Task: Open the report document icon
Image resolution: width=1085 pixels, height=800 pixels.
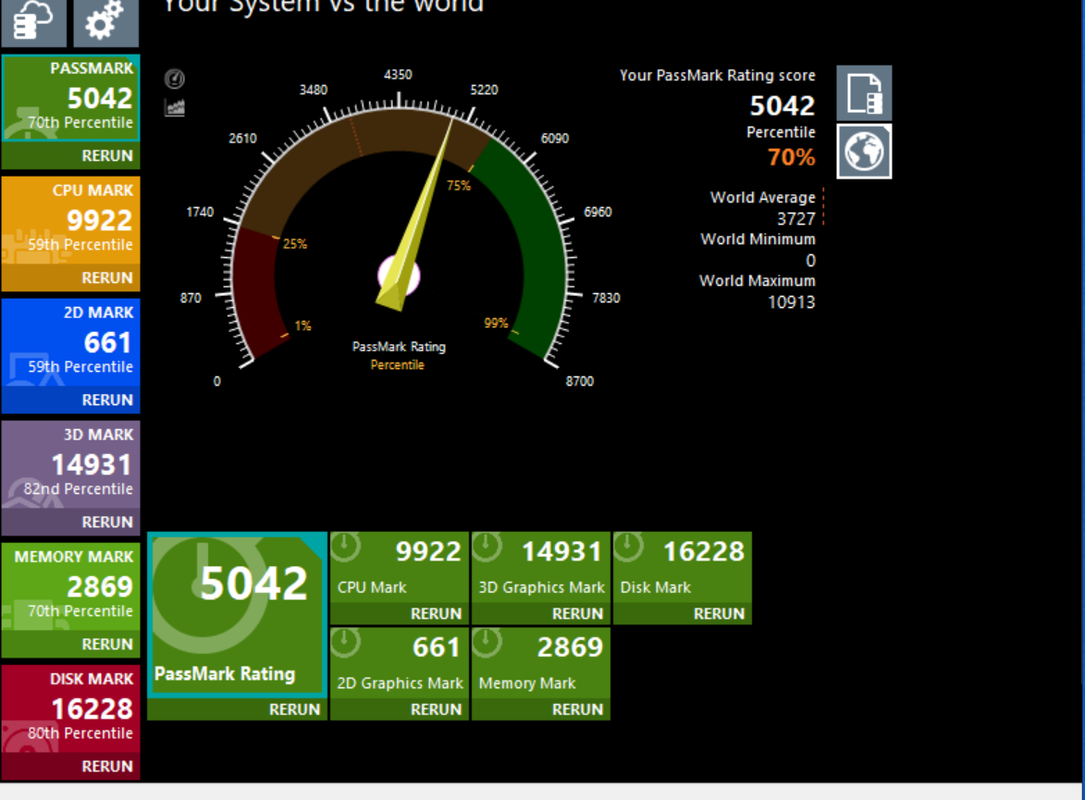Action: point(864,93)
